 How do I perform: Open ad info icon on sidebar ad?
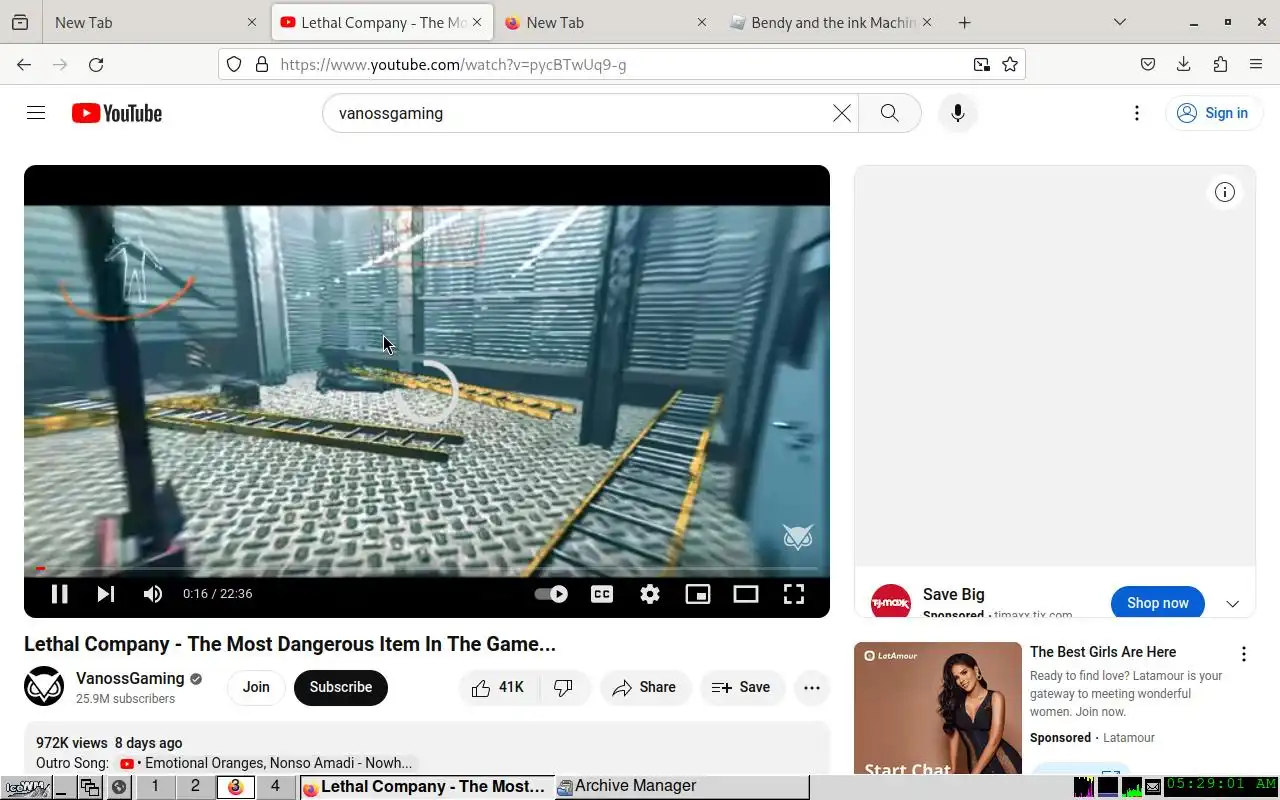(1225, 192)
